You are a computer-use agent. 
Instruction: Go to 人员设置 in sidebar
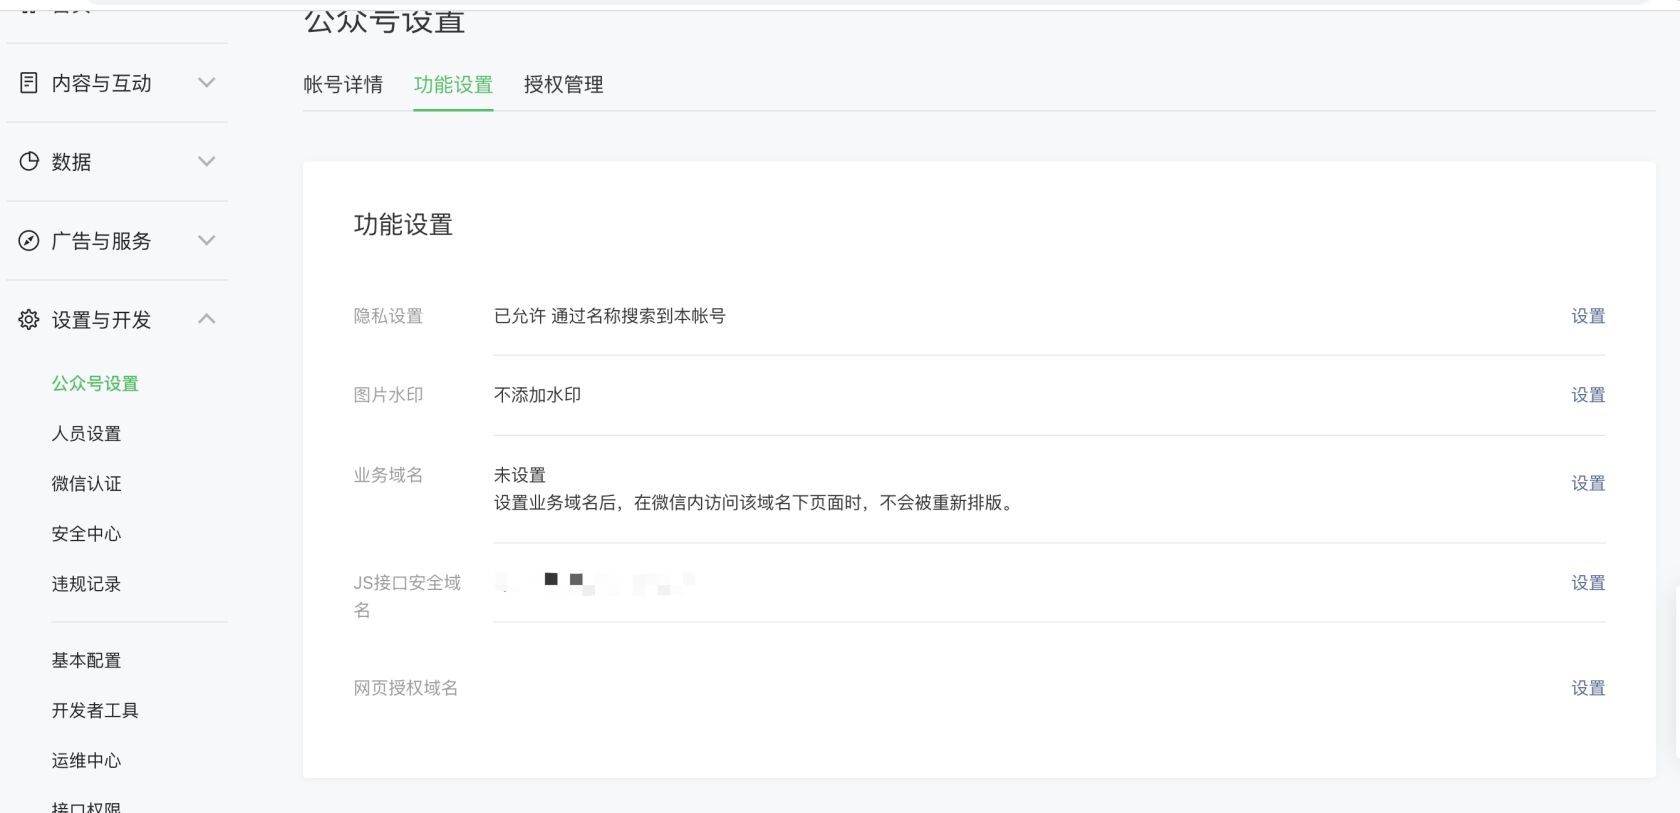click(86, 434)
